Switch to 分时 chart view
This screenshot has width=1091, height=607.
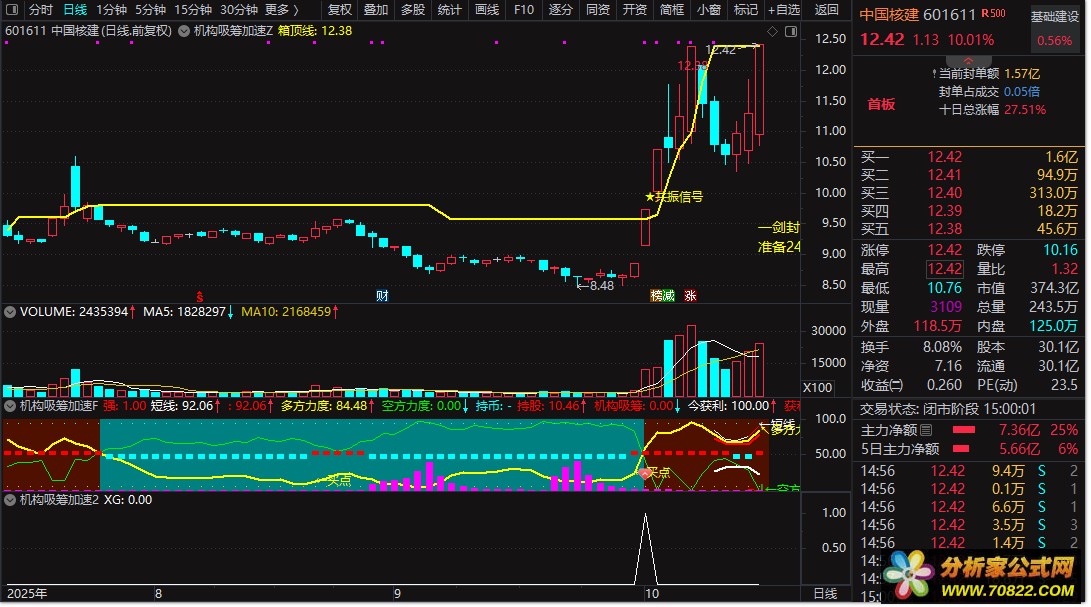click(40, 10)
